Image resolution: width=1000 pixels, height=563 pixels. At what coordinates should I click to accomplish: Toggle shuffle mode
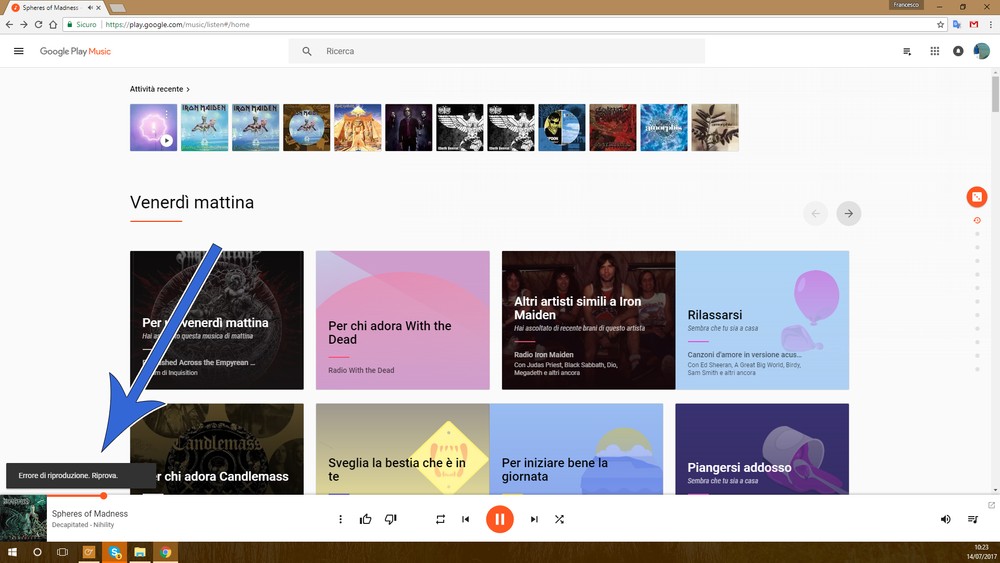click(x=559, y=519)
